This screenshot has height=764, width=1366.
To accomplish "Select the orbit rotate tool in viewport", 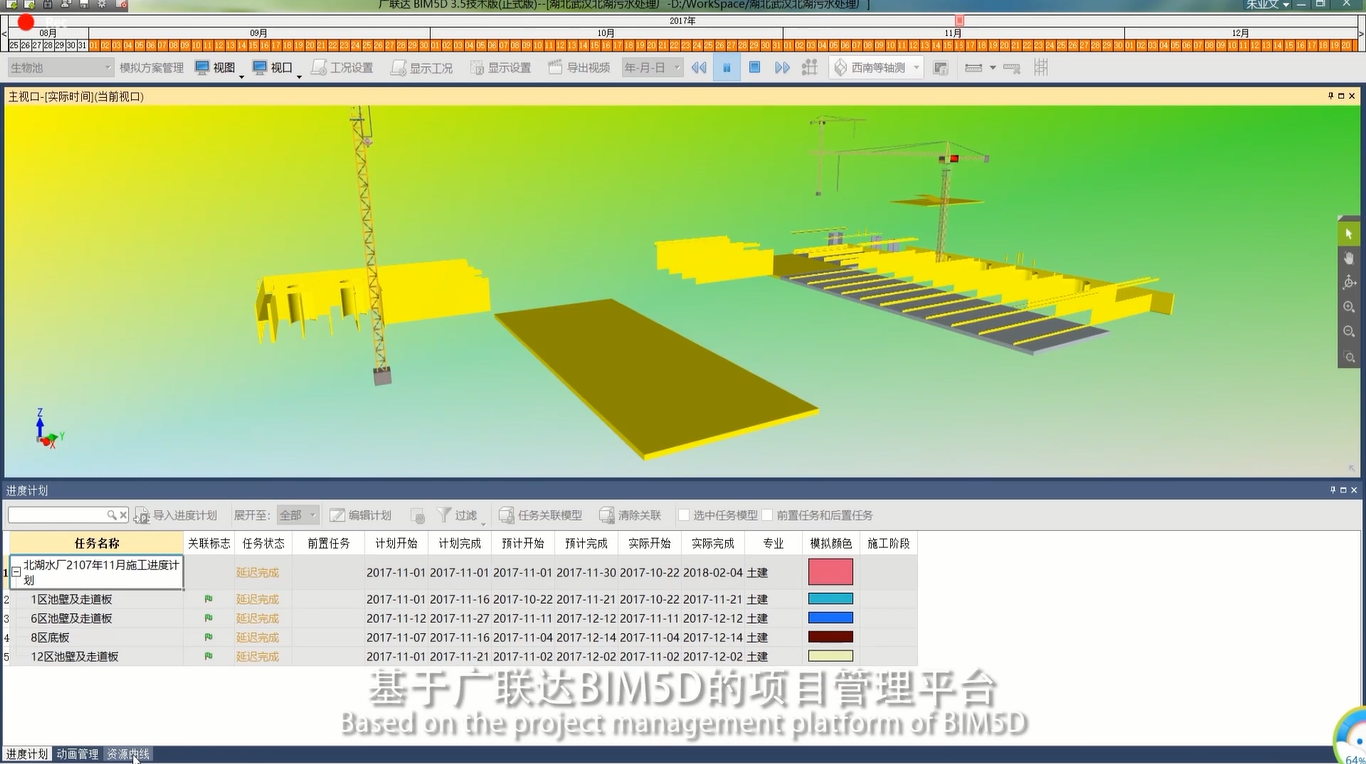I will (x=1349, y=283).
